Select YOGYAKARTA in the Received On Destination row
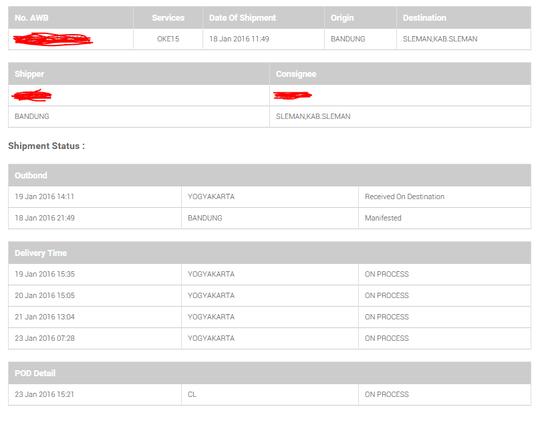 (211, 197)
